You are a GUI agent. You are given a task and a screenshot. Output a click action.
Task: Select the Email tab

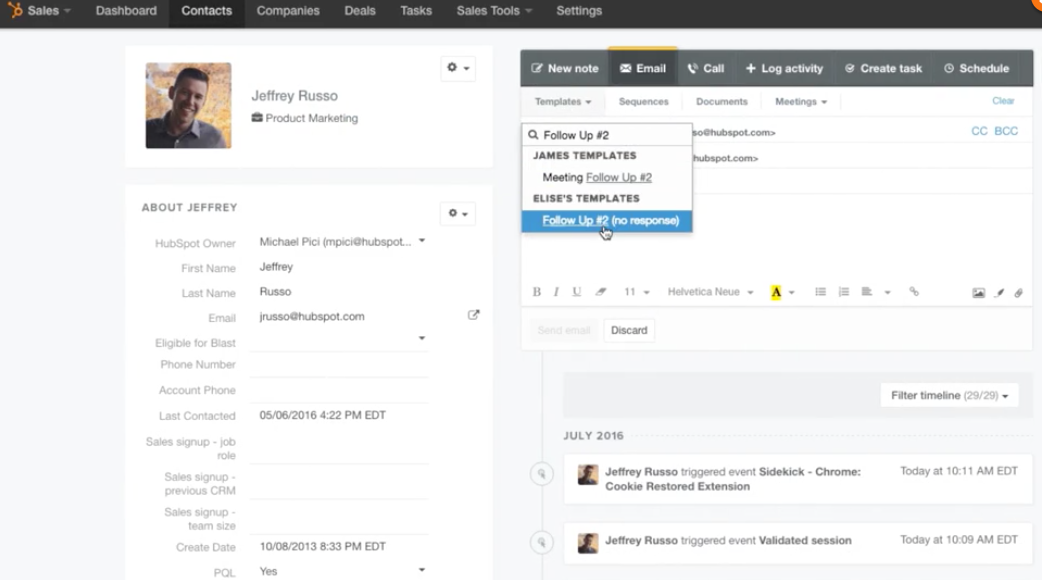click(x=643, y=68)
